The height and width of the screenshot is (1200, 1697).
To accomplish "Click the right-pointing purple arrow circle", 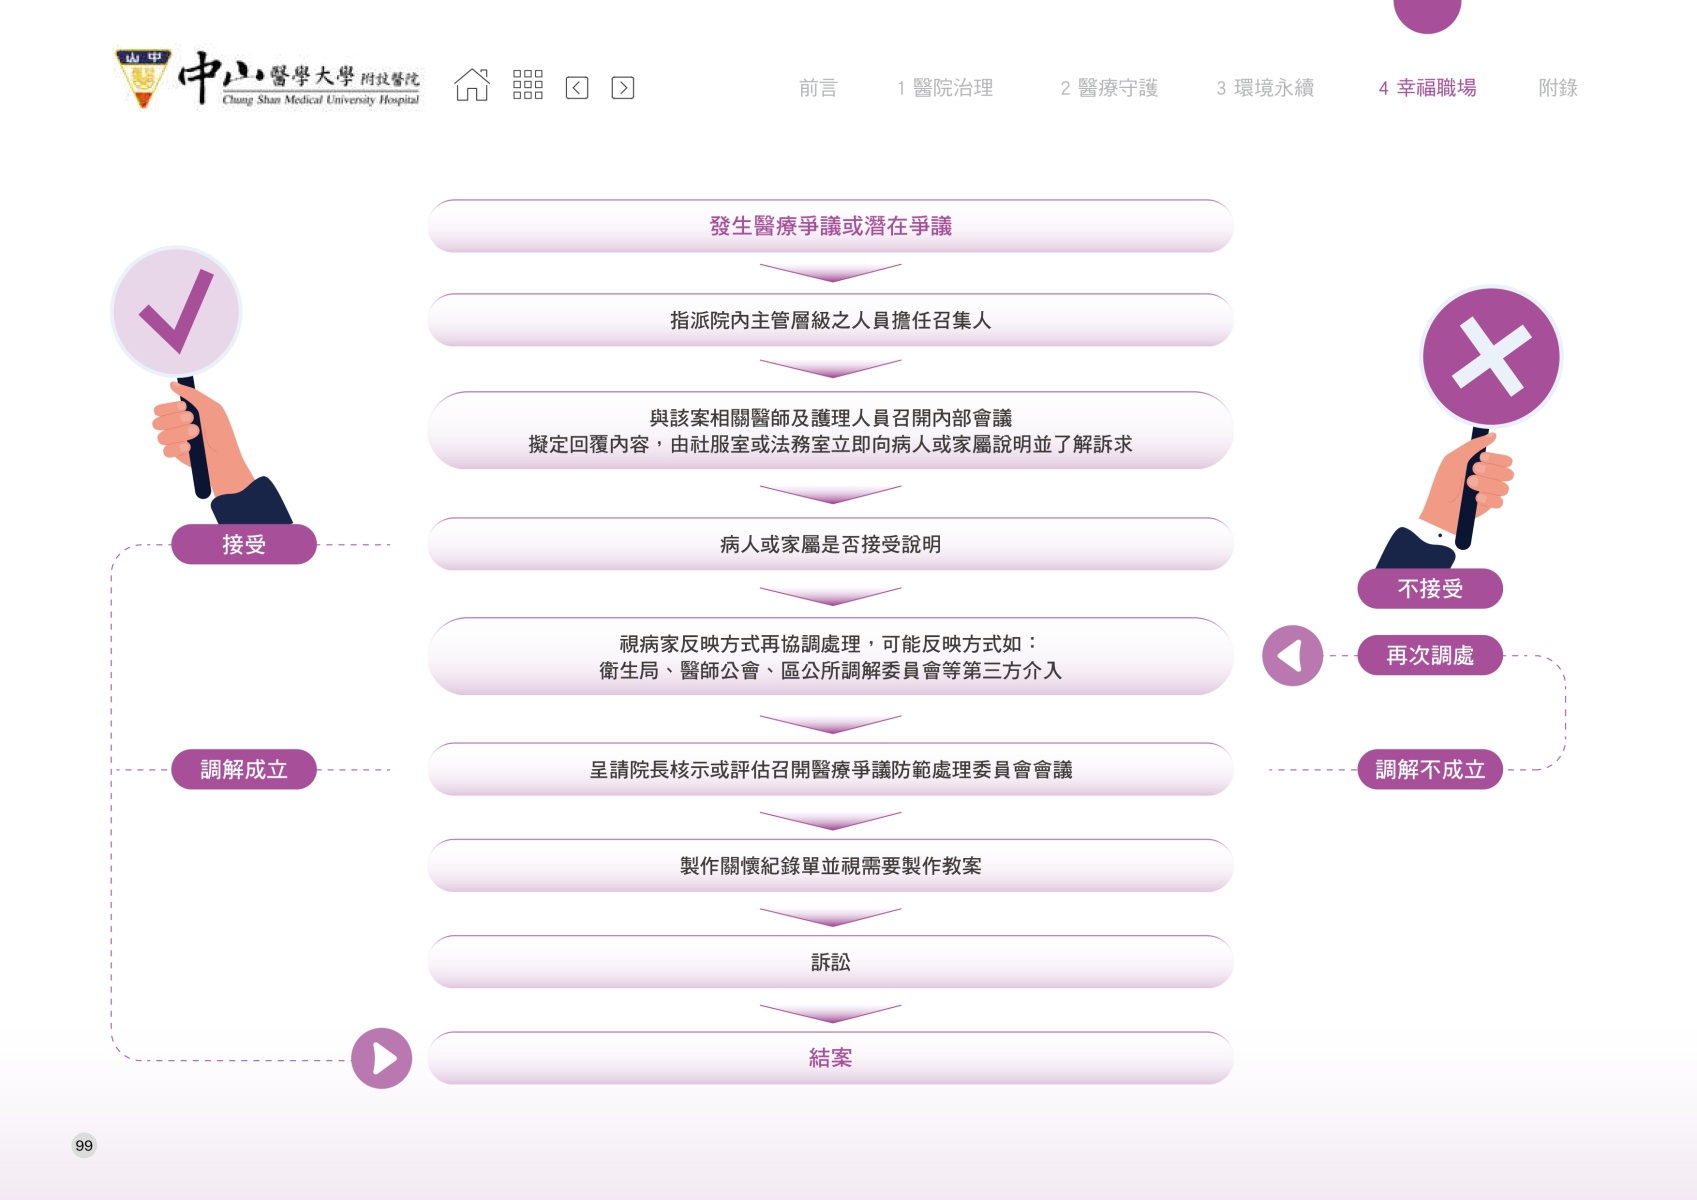I will pos(382,1058).
